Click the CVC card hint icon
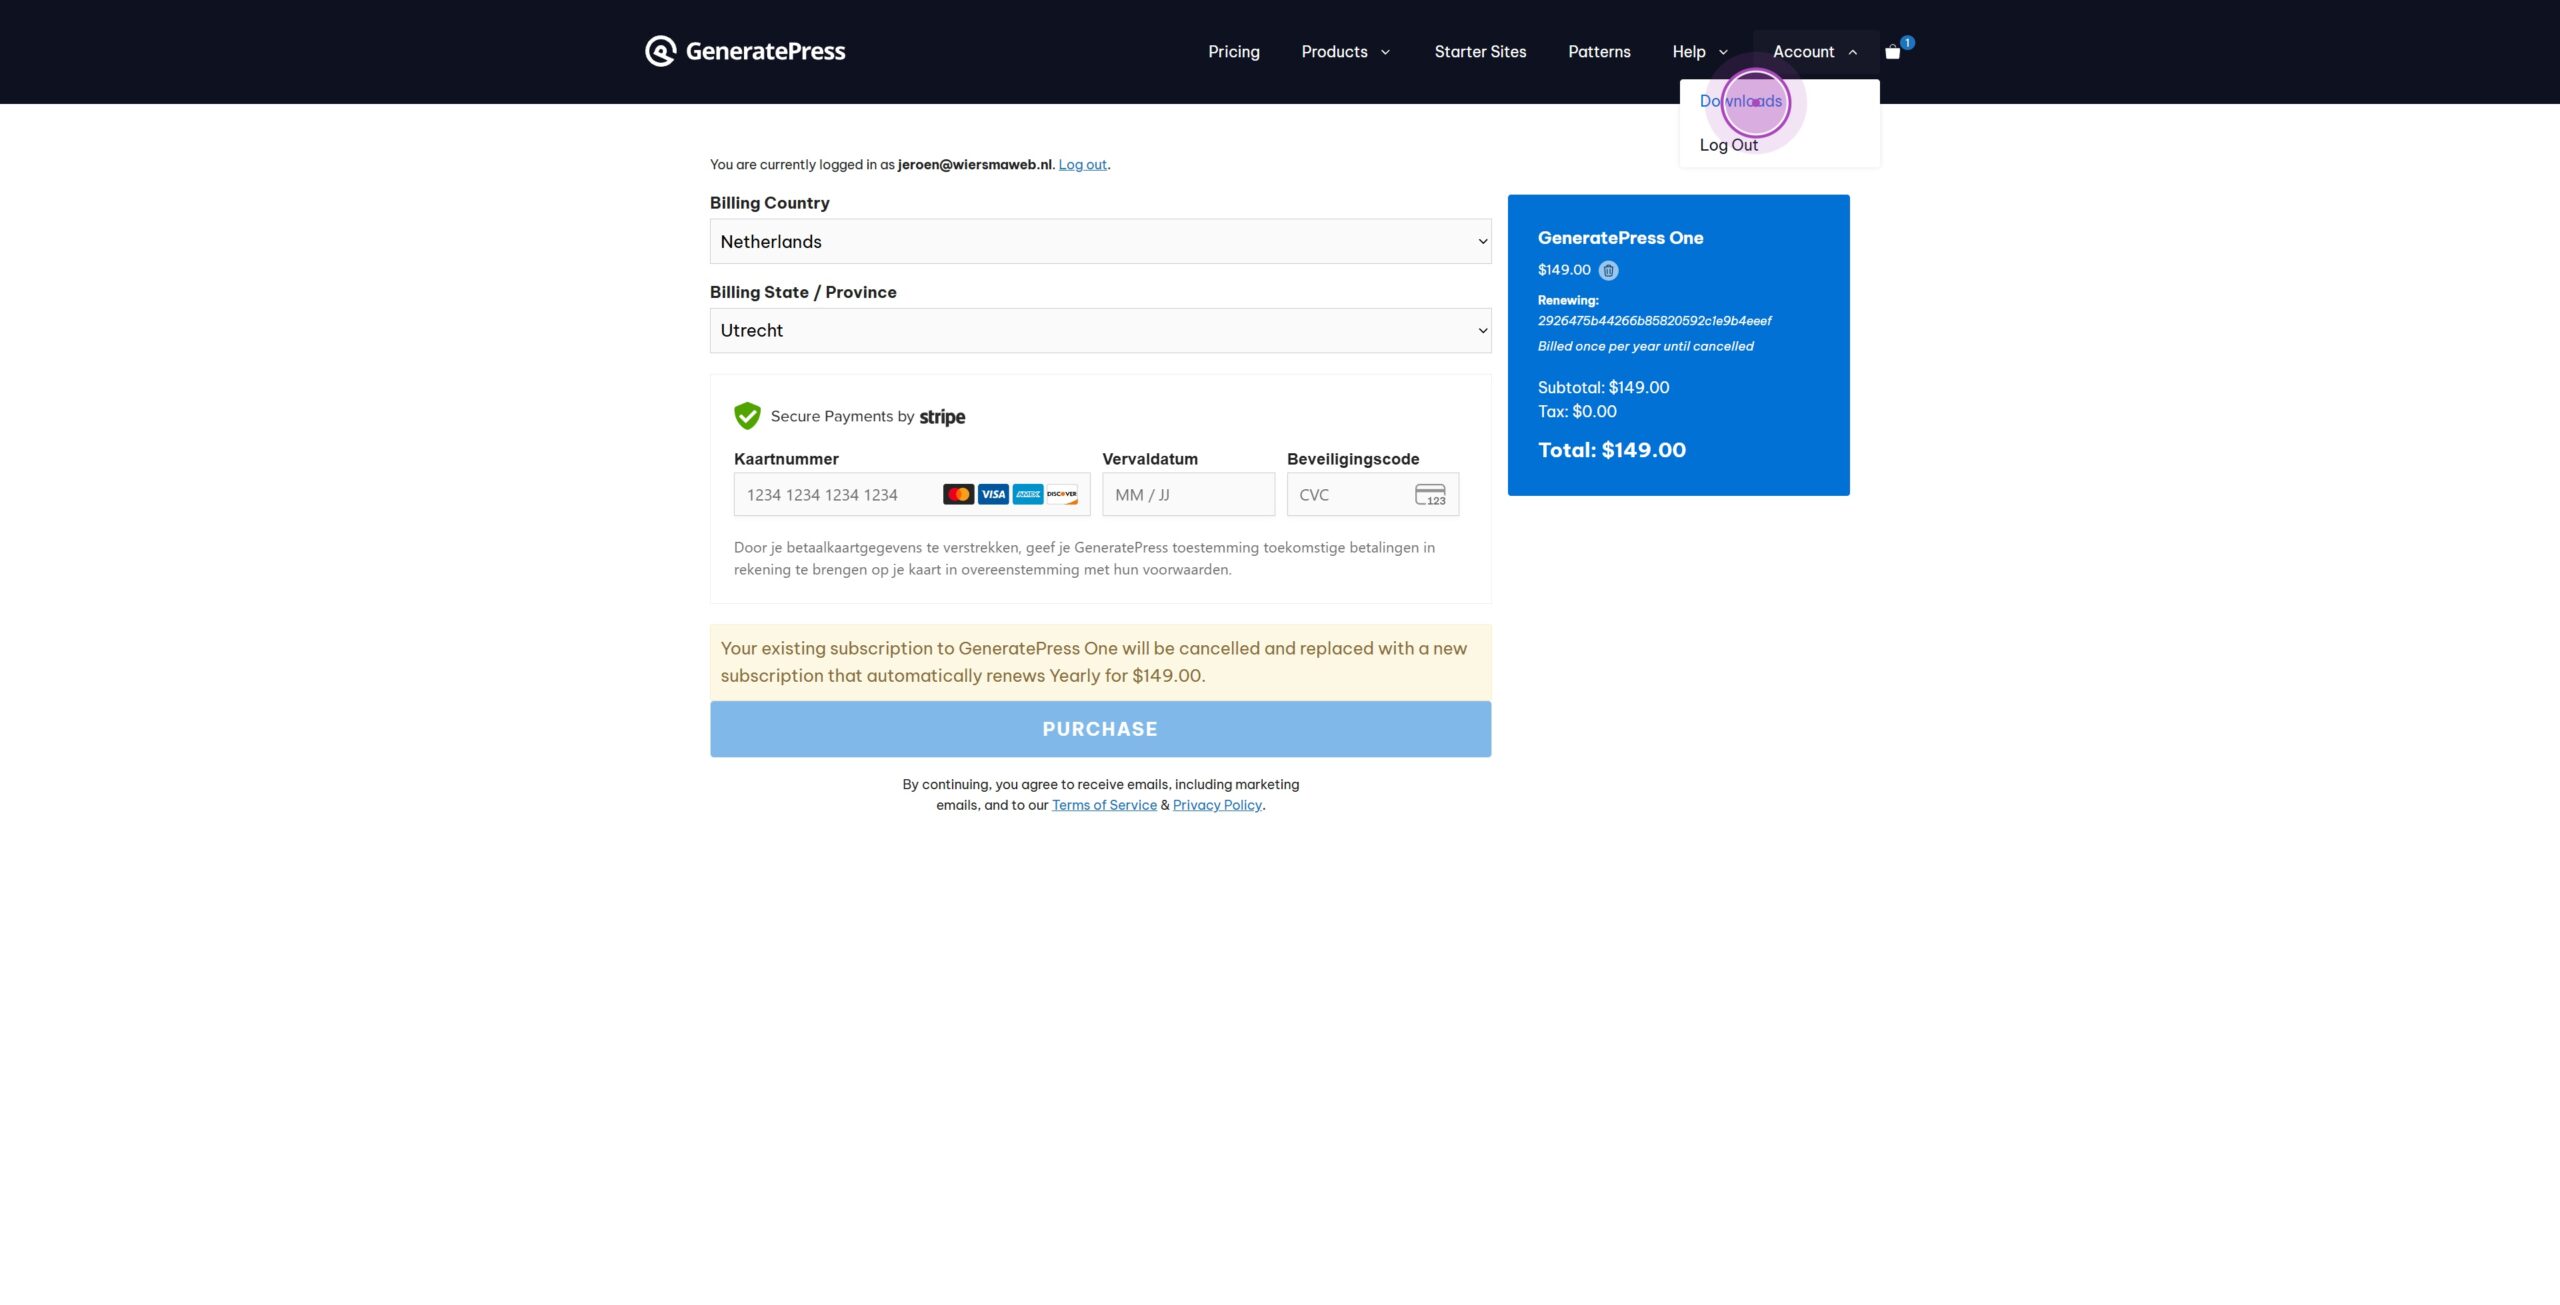The image size is (2560, 1305). coord(1430,494)
